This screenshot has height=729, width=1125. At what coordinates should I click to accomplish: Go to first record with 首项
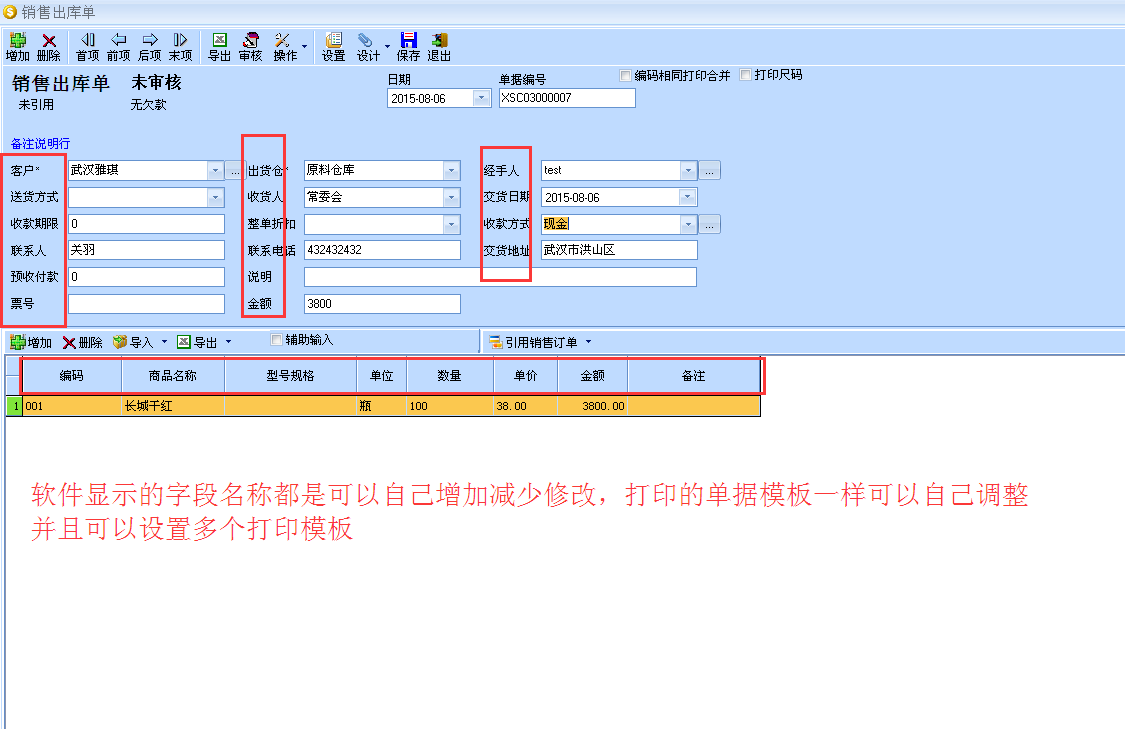point(88,47)
